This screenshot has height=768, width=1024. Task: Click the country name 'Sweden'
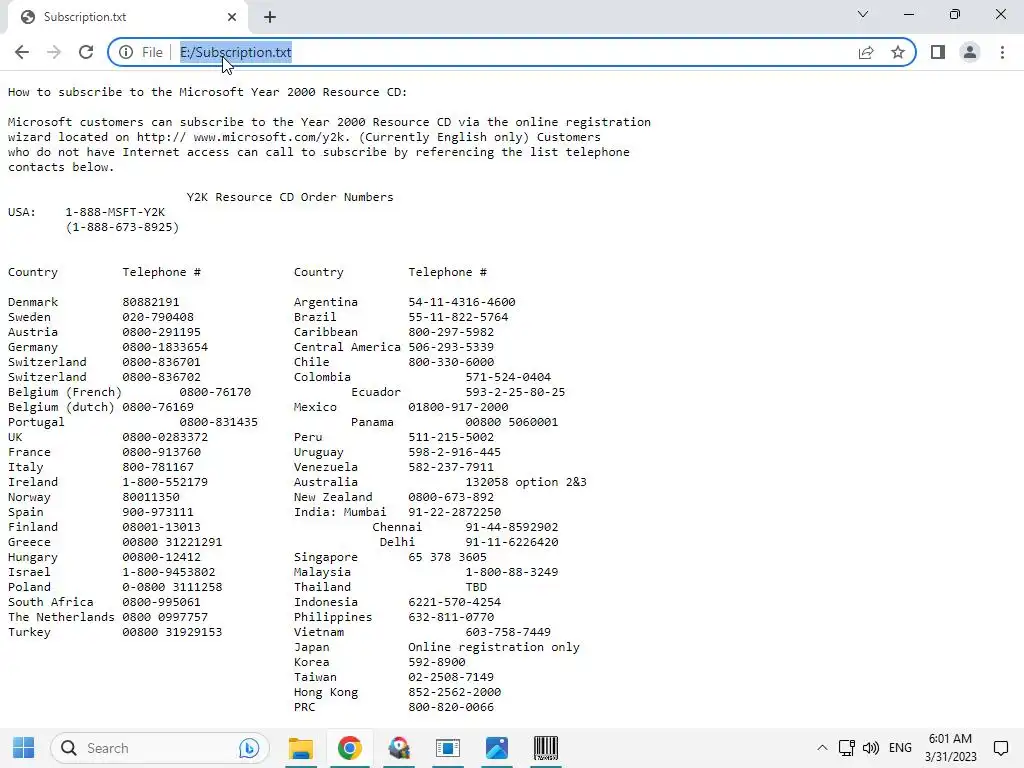(x=29, y=317)
